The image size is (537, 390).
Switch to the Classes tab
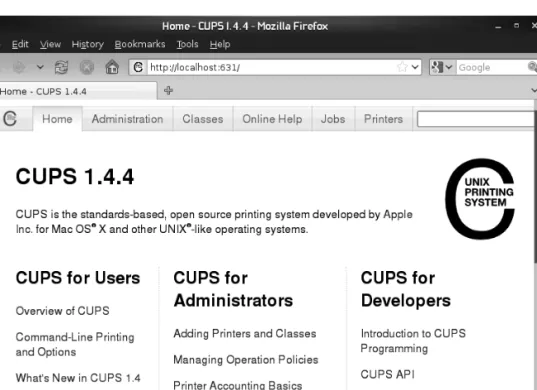click(x=203, y=119)
